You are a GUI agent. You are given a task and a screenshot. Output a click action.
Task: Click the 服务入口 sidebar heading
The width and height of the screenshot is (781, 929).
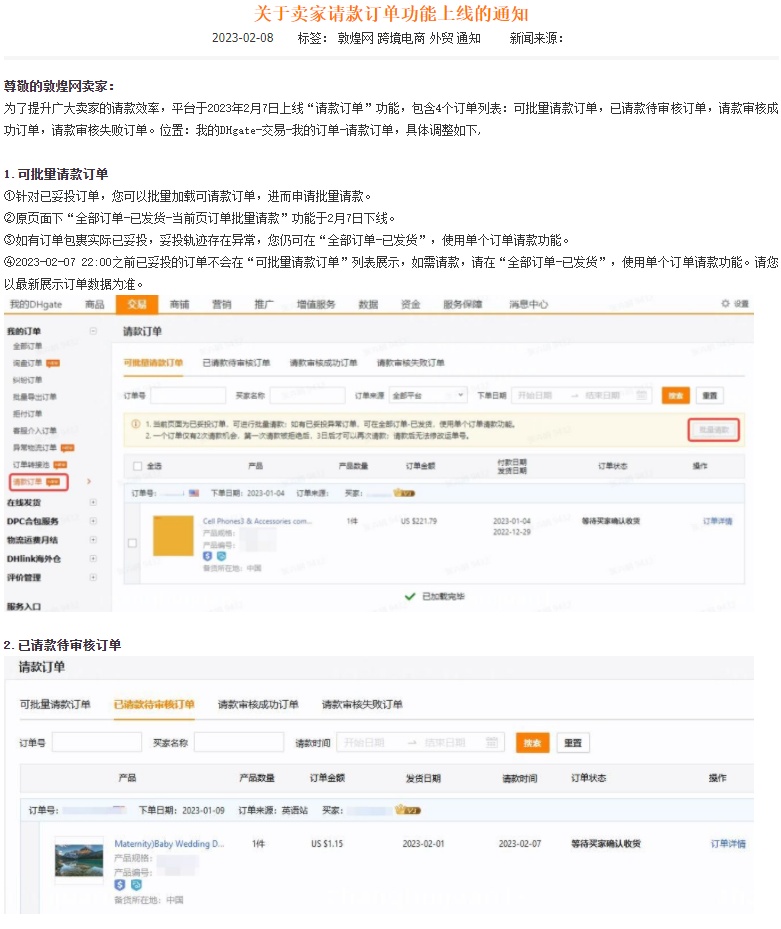point(24,606)
